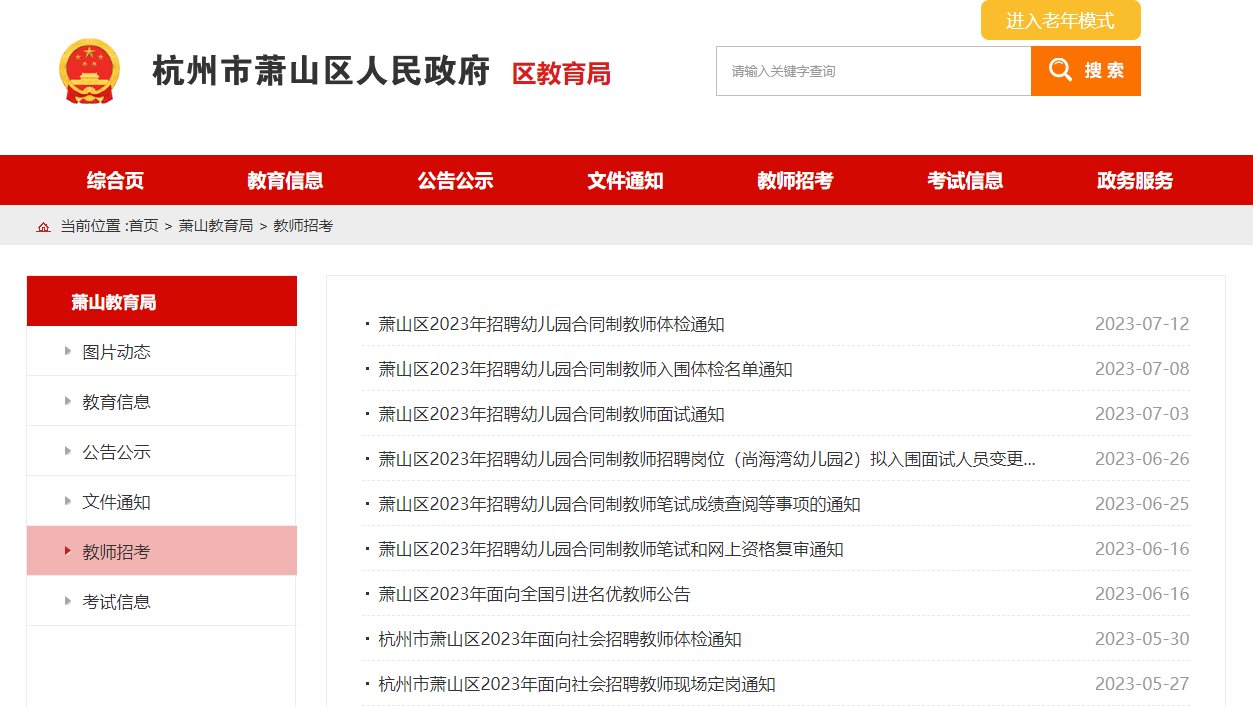The height and width of the screenshot is (707, 1253).
Task: Switch to the 政务服务 navigation tab
Action: (x=1133, y=180)
